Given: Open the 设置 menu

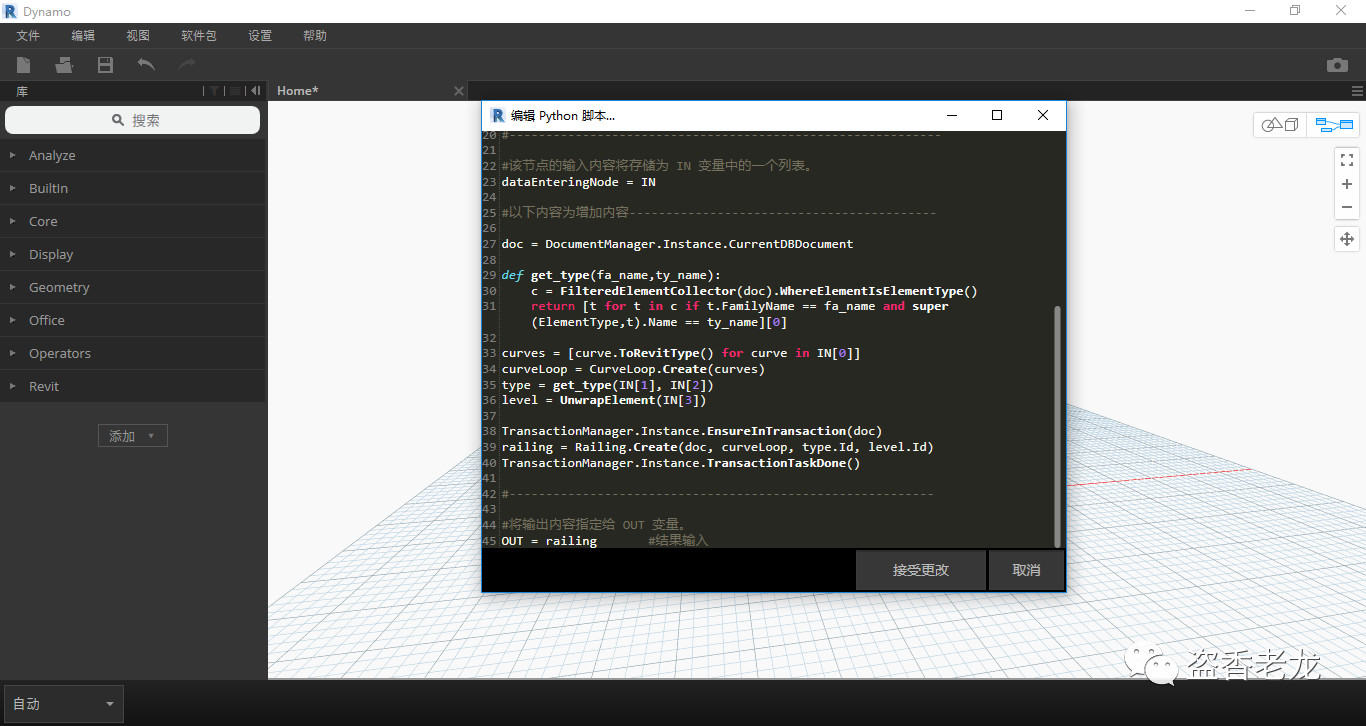Looking at the screenshot, I should click(x=260, y=36).
